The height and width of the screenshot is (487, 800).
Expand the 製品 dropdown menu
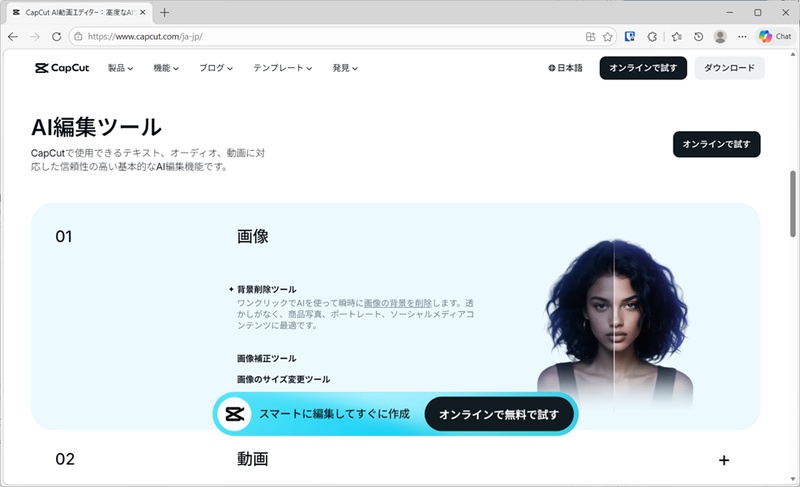pyautogui.click(x=120, y=68)
